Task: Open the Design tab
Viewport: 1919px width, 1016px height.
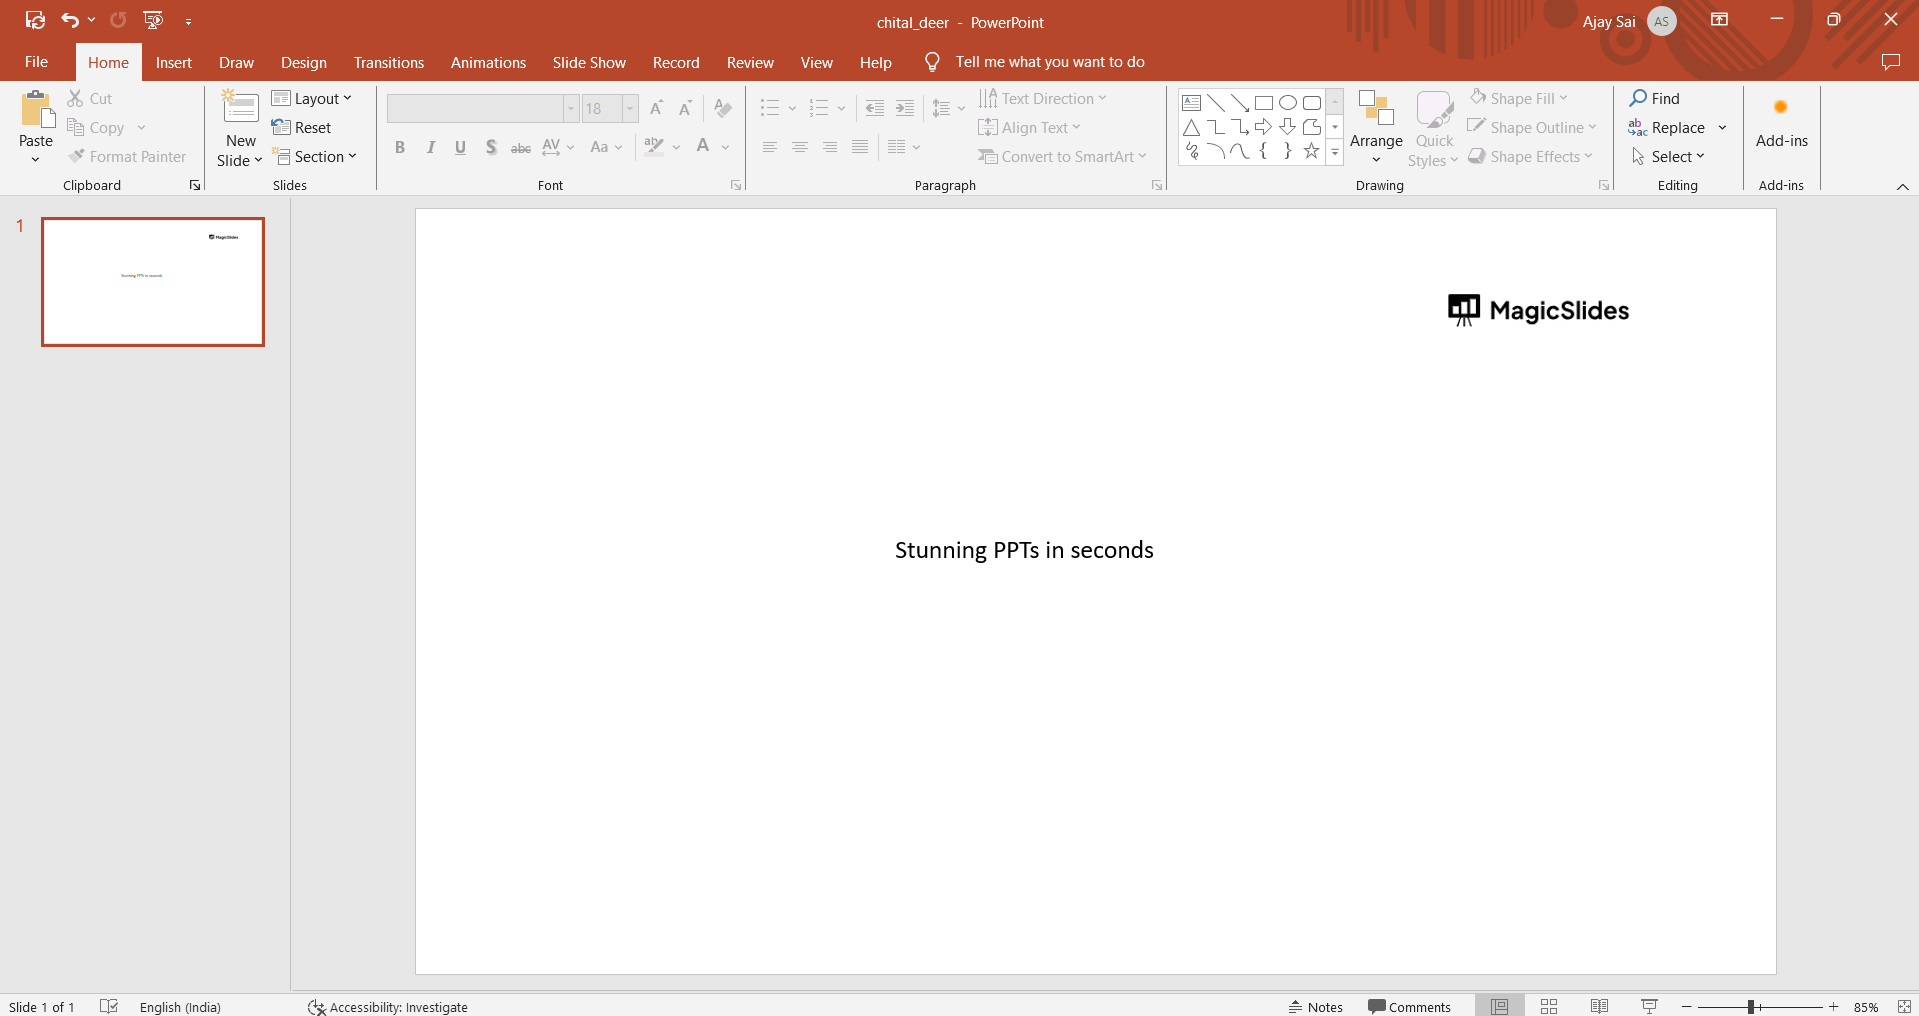Action: coord(303,62)
